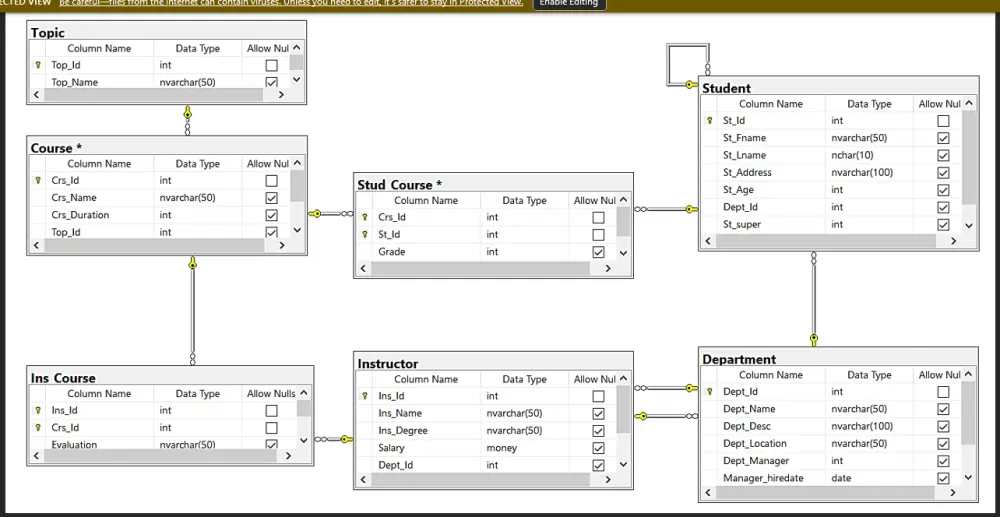
Task: Uncheck Allow Nulls for Grade in Stud_Course
Action: tap(598, 252)
